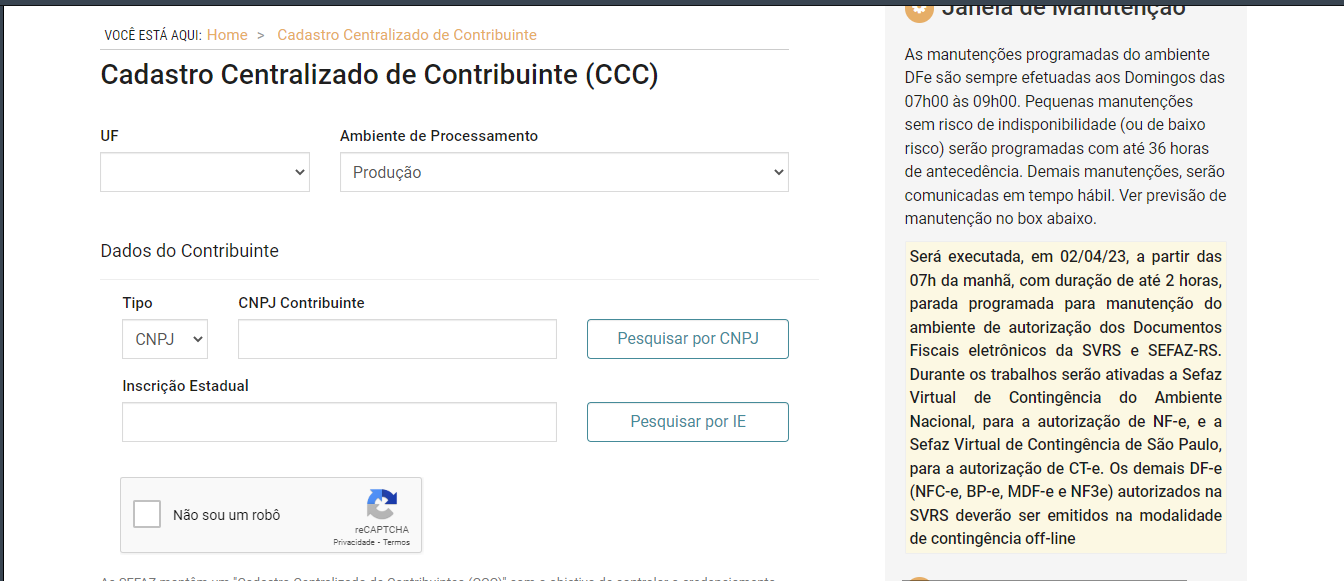Click the "Não sou um robô" label text
The image size is (1344, 581).
227,515
